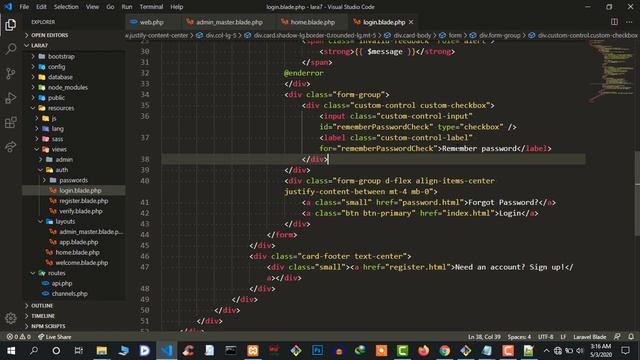Open Windows taskbar search
Viewport: 640px width, 360px height.
(34, 351)
